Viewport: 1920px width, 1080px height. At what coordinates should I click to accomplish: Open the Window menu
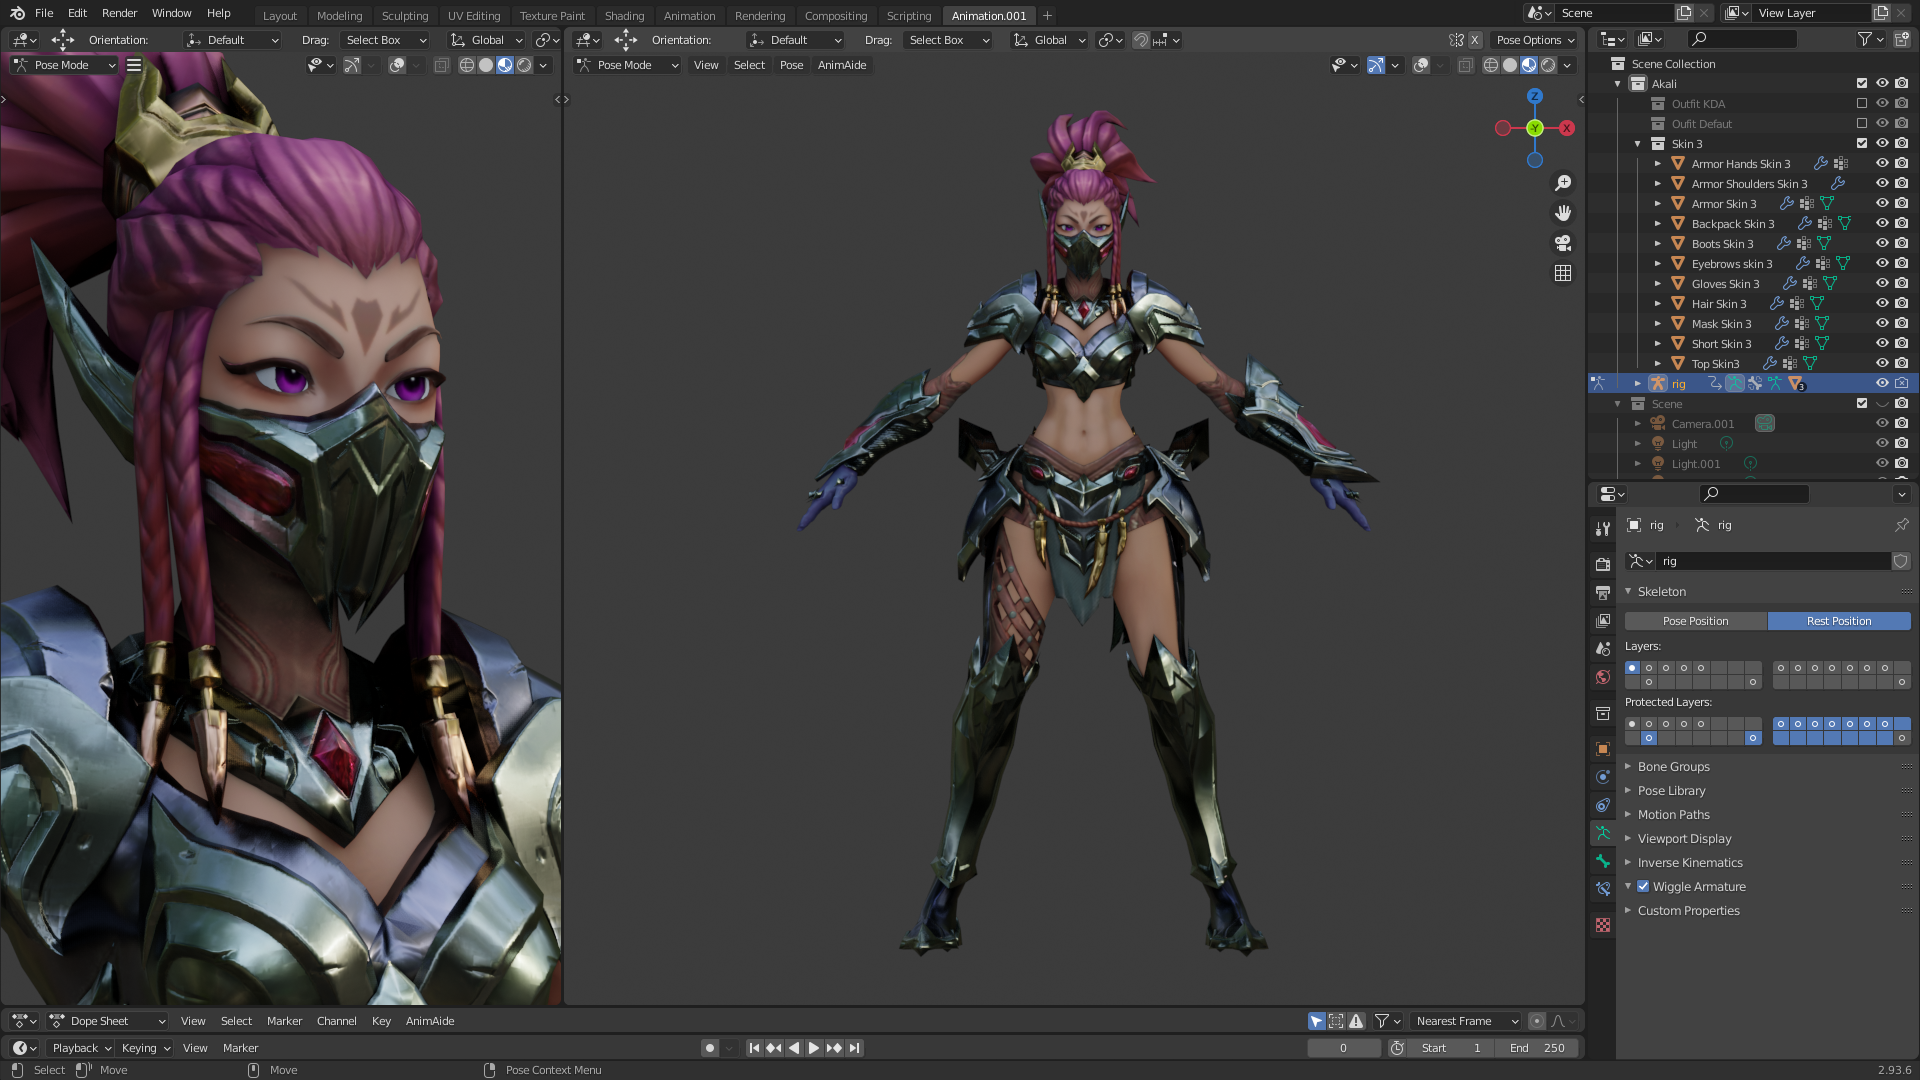point(171,13)
